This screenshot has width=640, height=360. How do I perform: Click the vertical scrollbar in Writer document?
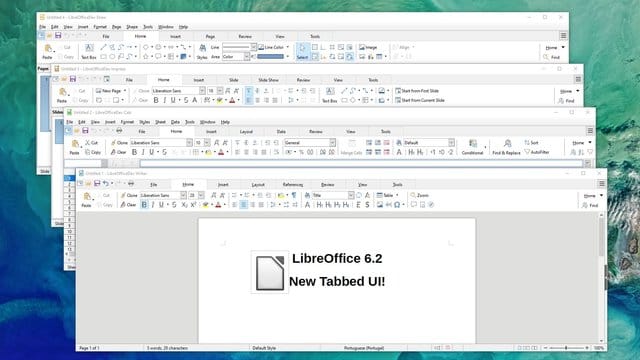(602, 278)
